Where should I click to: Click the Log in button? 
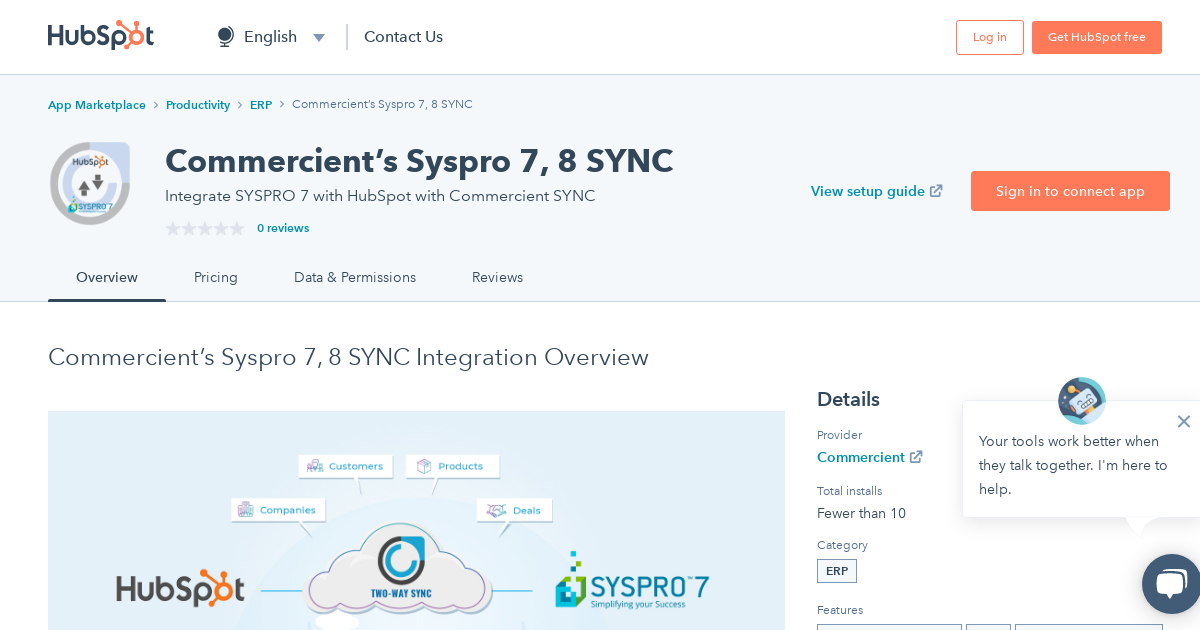pyautogui.click(x=989, y=36)
